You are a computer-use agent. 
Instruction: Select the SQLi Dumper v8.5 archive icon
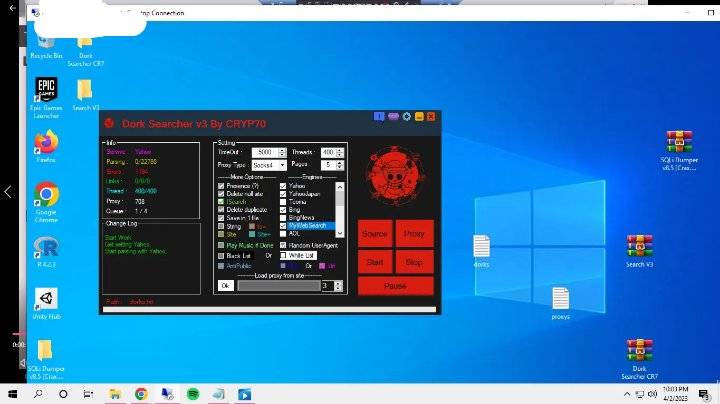coord(679,151)
